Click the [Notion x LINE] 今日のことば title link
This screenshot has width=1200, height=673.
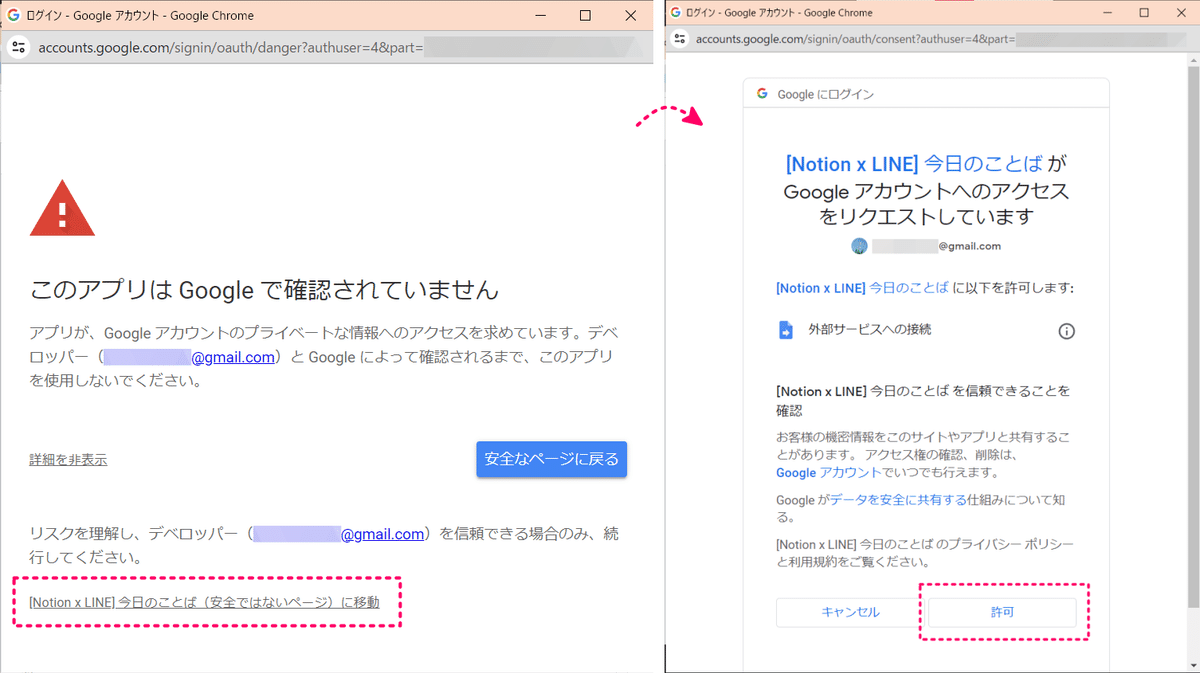click(x=915, y=163)
